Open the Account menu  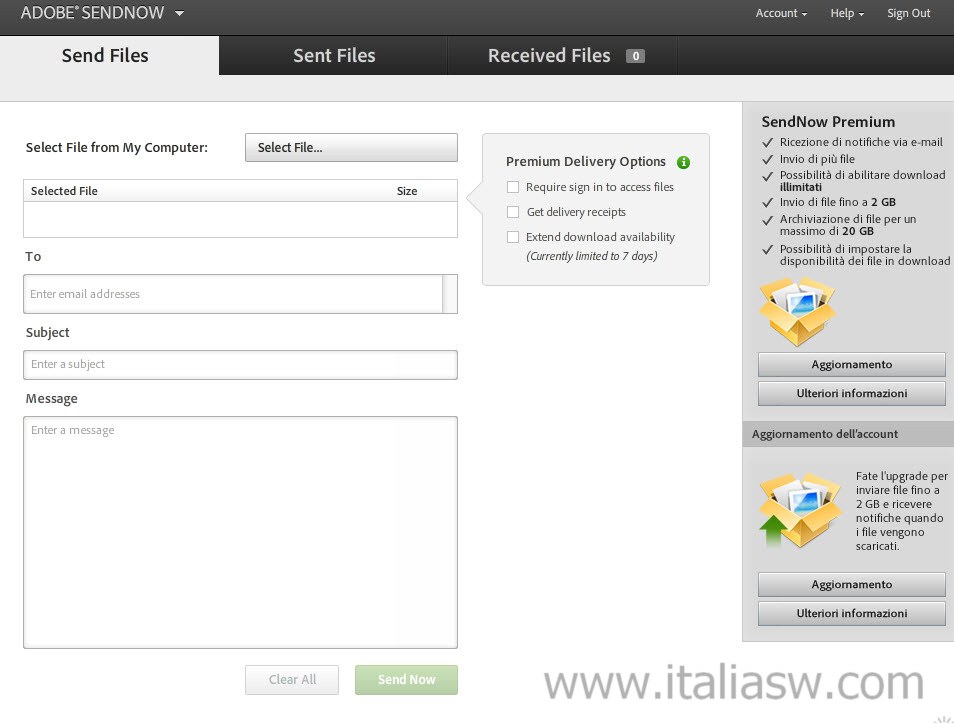click(x=781, y=13)
